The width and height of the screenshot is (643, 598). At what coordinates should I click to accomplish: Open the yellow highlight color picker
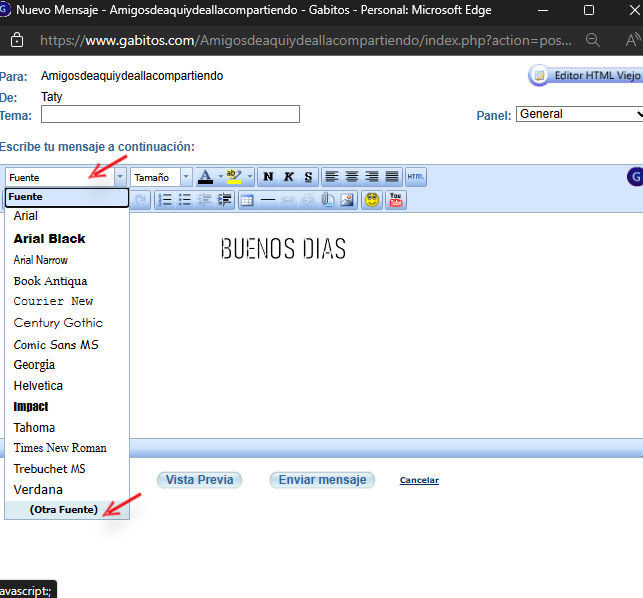click(235, 177)
